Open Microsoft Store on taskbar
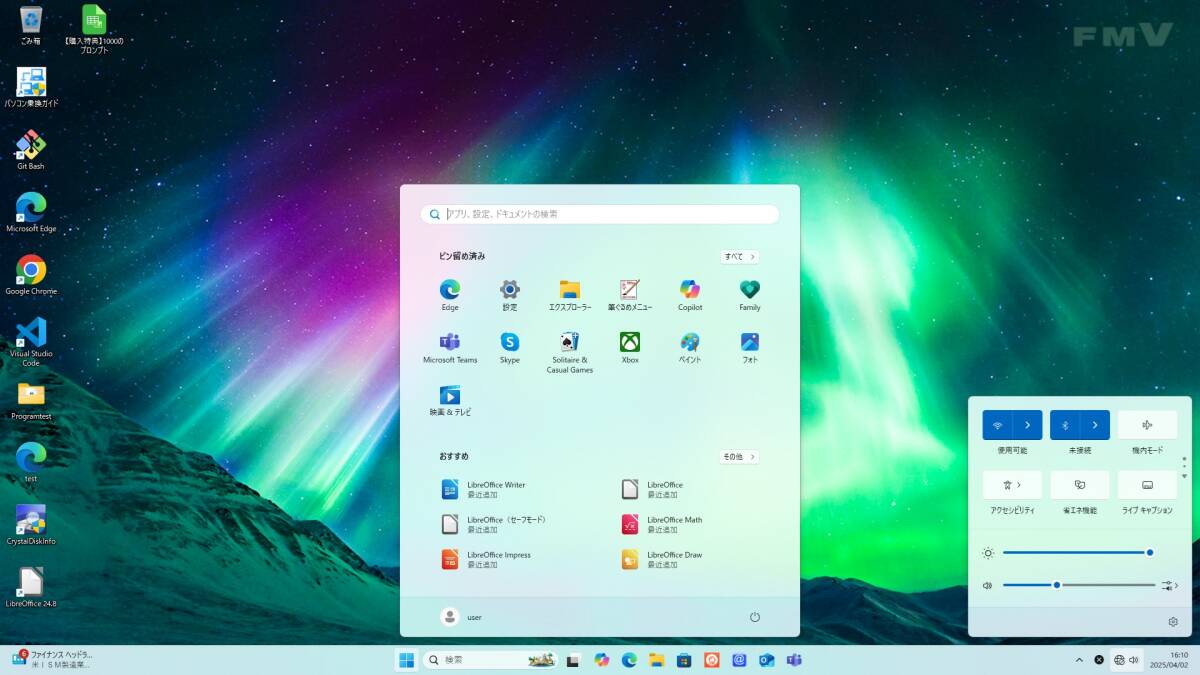 685,660
